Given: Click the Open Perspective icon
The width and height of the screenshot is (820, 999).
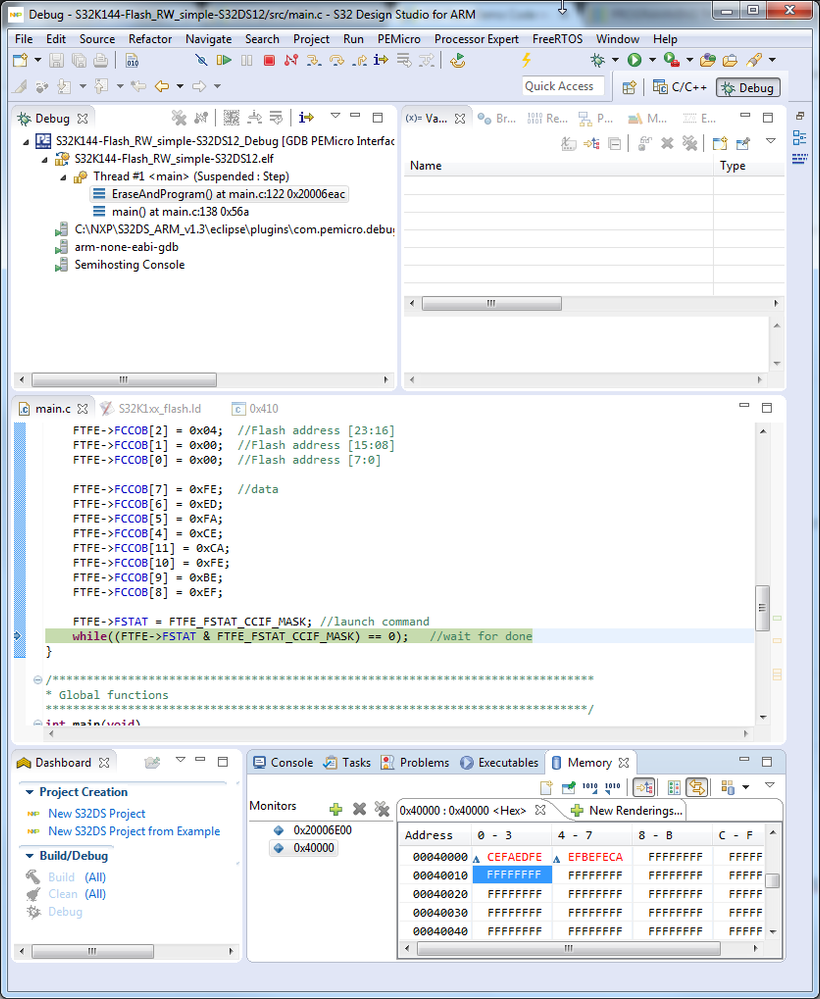Looking at the screenshot, I should (x=629, y=87).
